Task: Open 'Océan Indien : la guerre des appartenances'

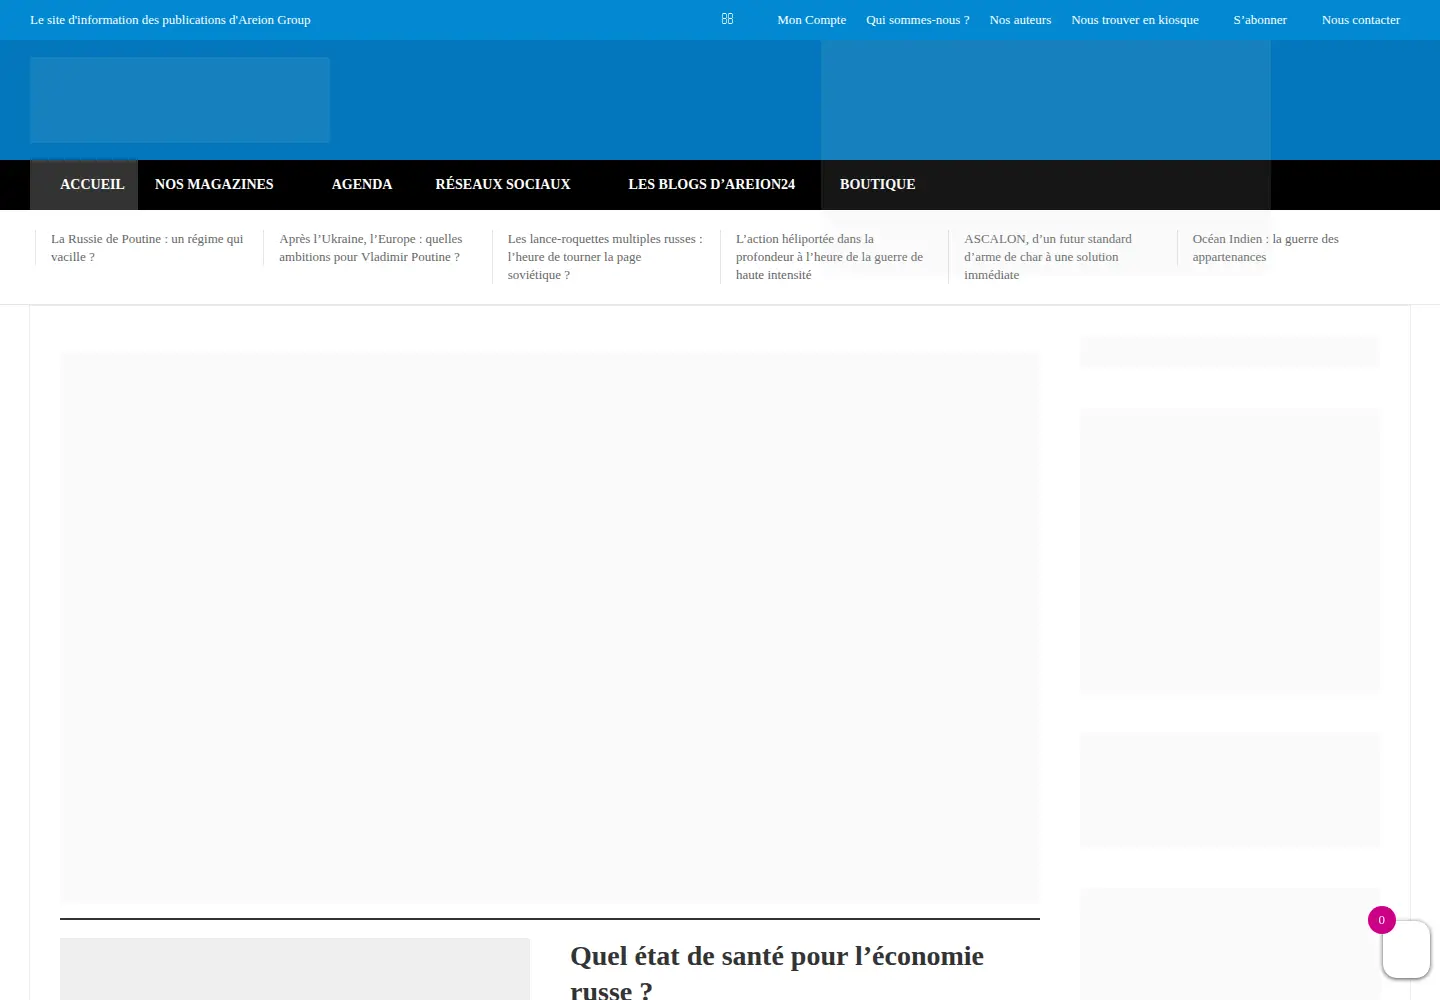Action: pyautogui.click(x=1265, y=248)
